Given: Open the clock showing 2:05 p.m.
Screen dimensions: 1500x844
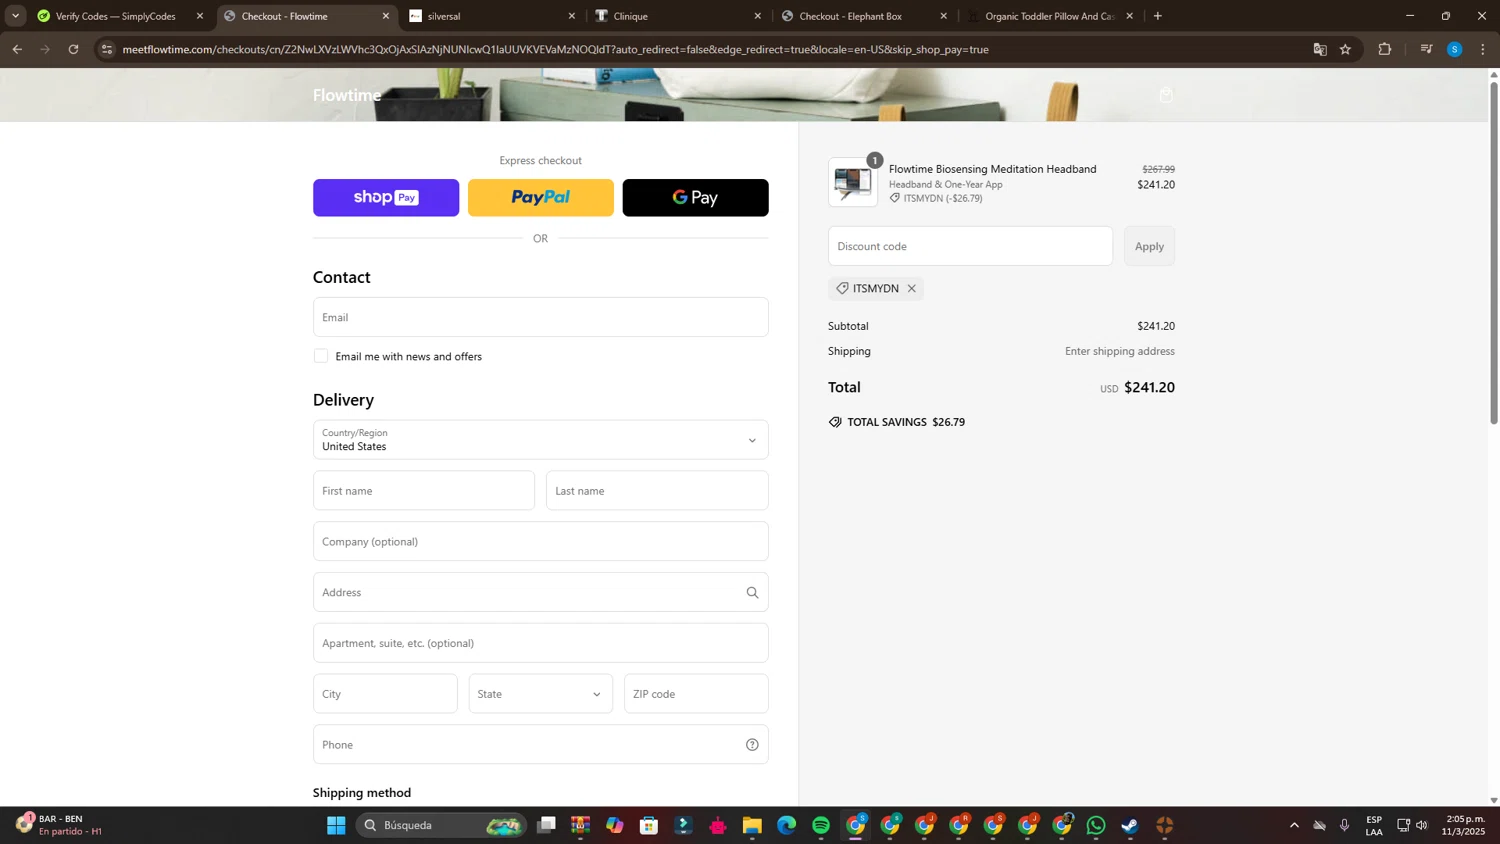Looking at the screenshot, I should pos(1464,825).
